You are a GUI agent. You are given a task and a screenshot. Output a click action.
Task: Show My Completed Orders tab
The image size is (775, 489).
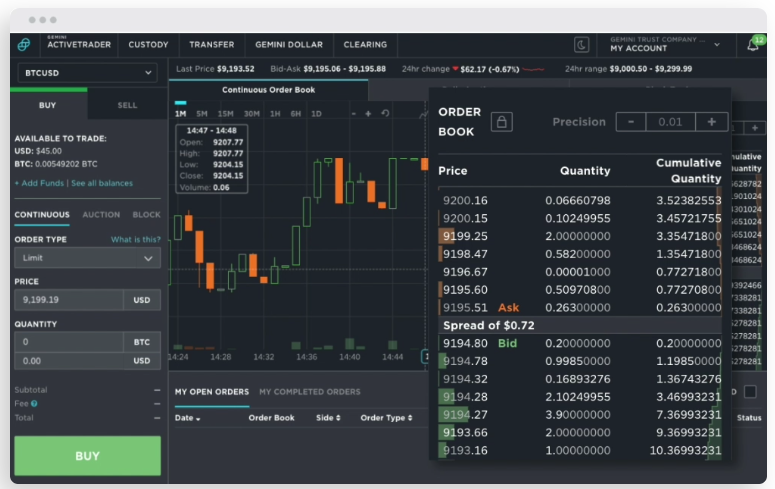pos(310,392)
